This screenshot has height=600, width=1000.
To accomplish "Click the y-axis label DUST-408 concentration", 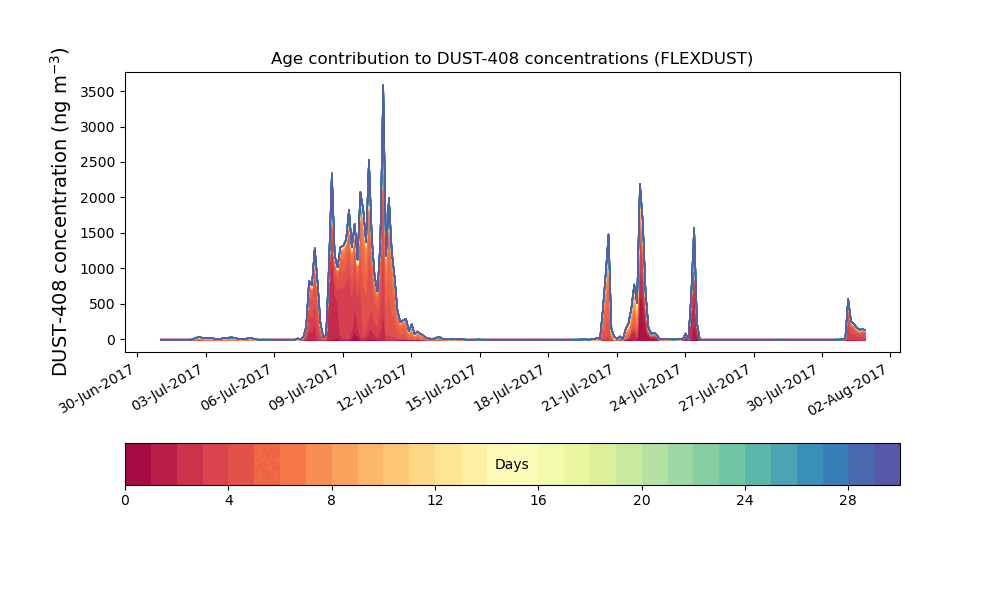I will [59, 212].
